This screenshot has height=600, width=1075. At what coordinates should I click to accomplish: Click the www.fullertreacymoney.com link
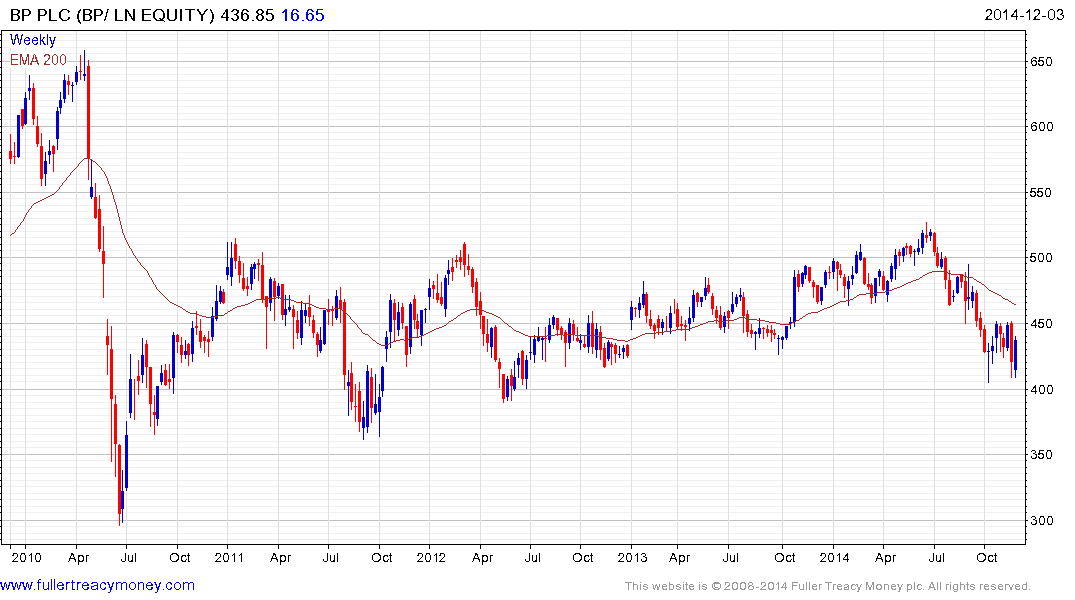97,586
